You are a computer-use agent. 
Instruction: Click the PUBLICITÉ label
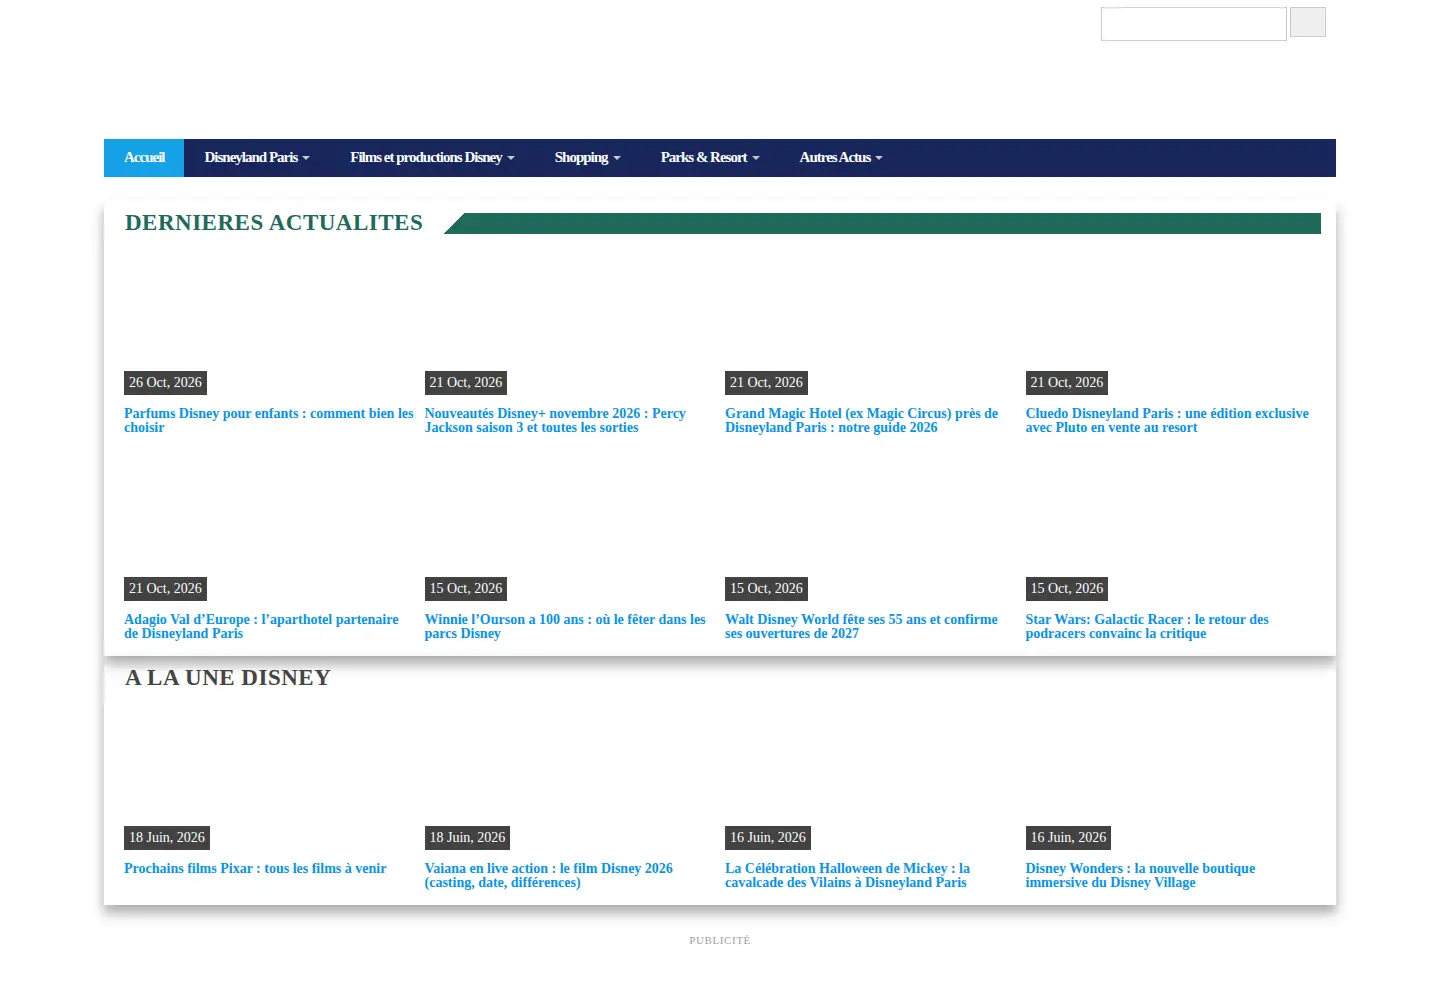[x=720, y=940]
